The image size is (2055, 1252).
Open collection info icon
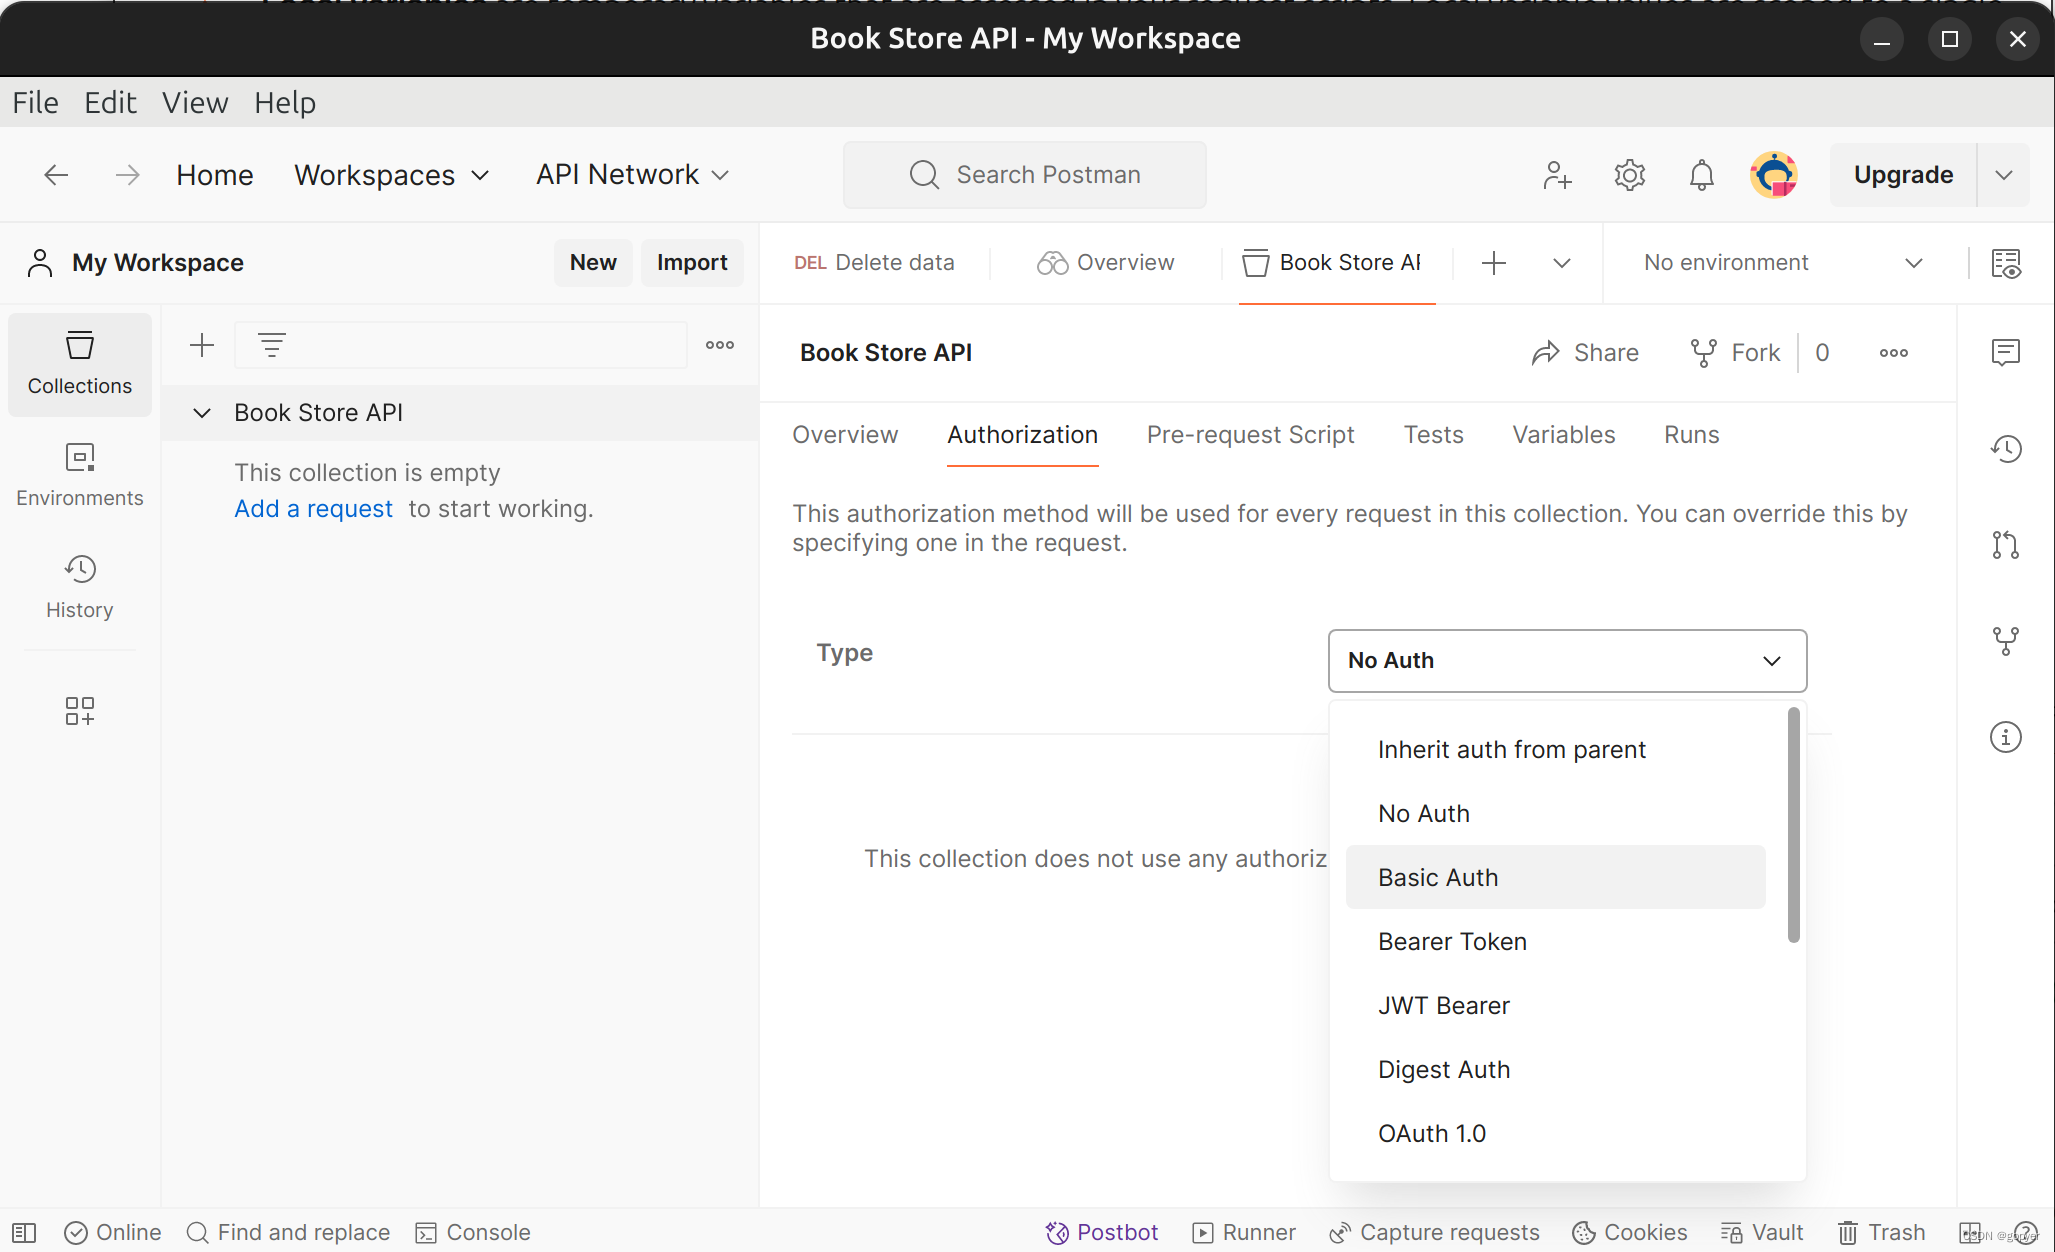tap(2006, 737)
